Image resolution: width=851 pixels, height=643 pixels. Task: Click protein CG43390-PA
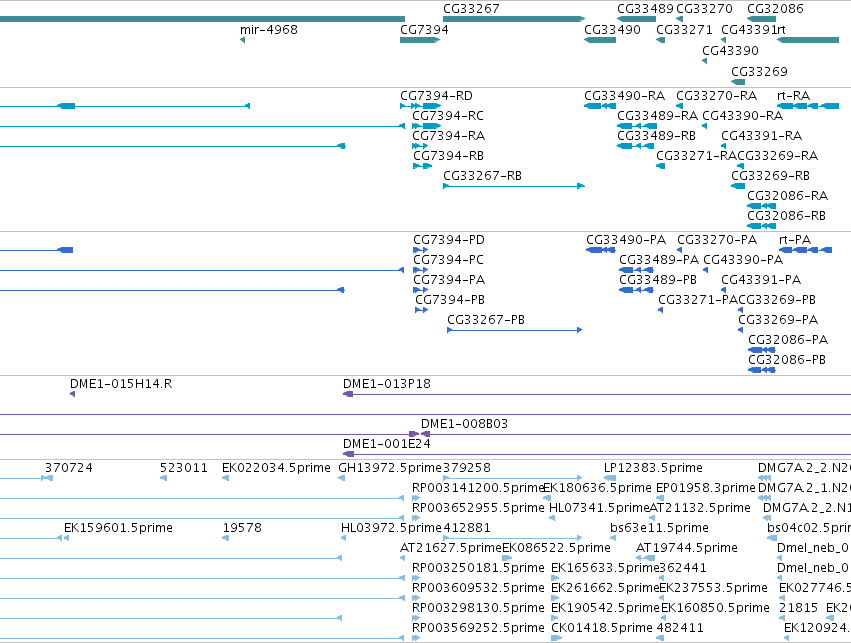(x=743, y=260)
